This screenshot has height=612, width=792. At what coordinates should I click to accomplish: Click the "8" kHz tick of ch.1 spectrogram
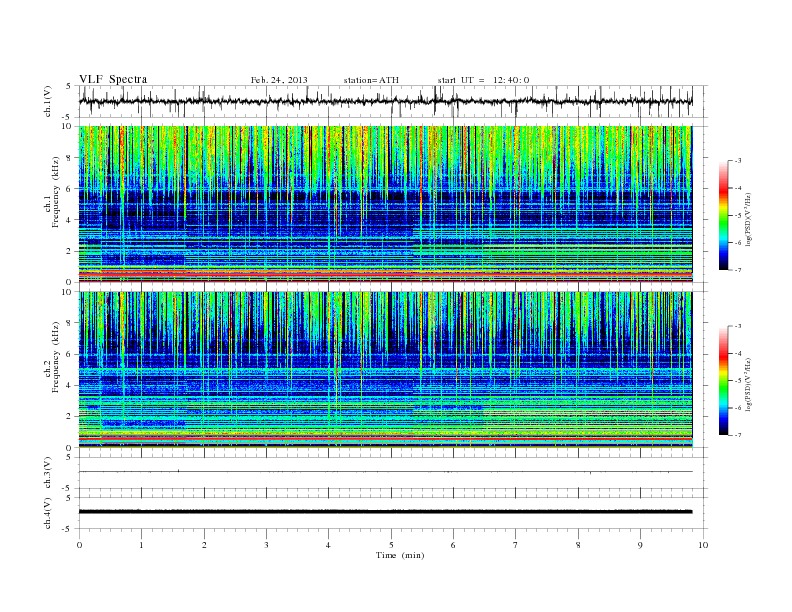point(70,158)
